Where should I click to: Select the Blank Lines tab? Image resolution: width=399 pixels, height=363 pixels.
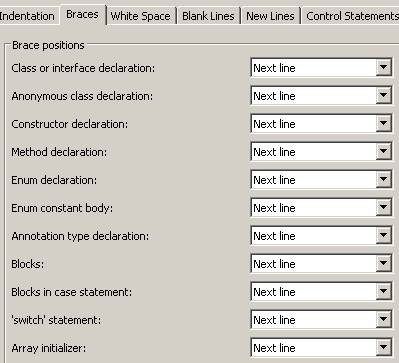click(x=208, y=16)
